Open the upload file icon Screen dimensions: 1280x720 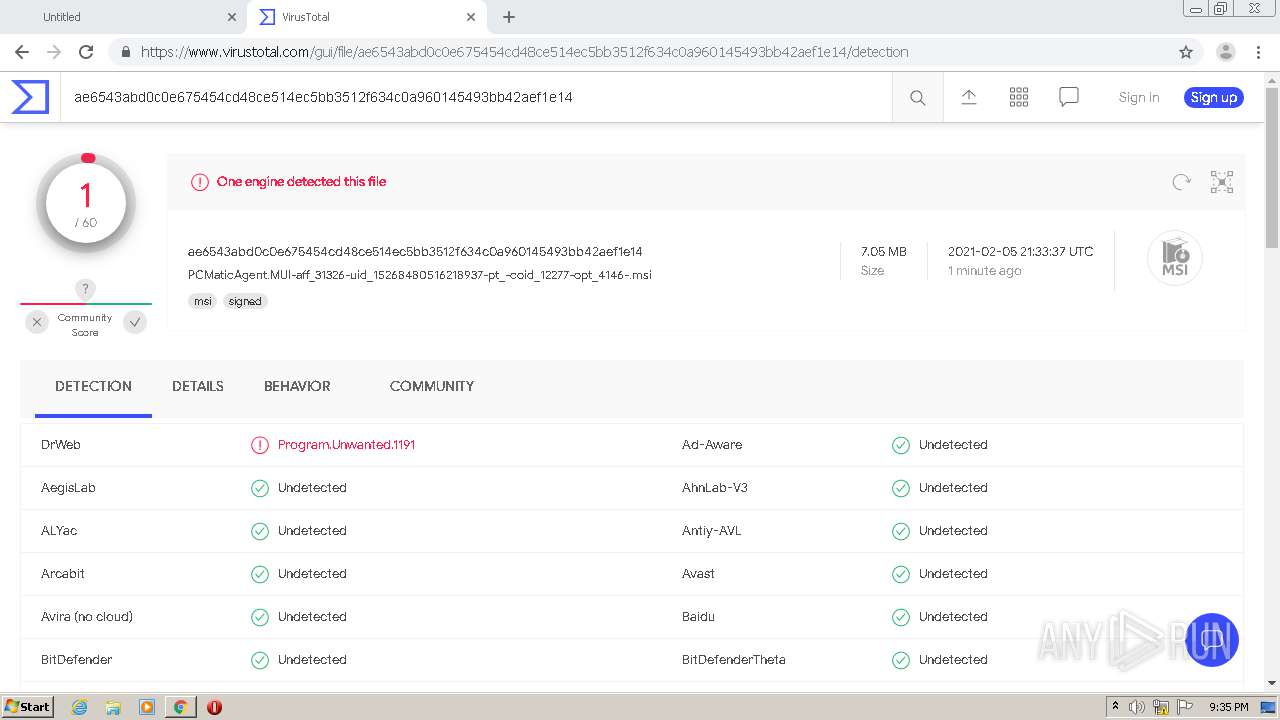click(x=968, y=97)
